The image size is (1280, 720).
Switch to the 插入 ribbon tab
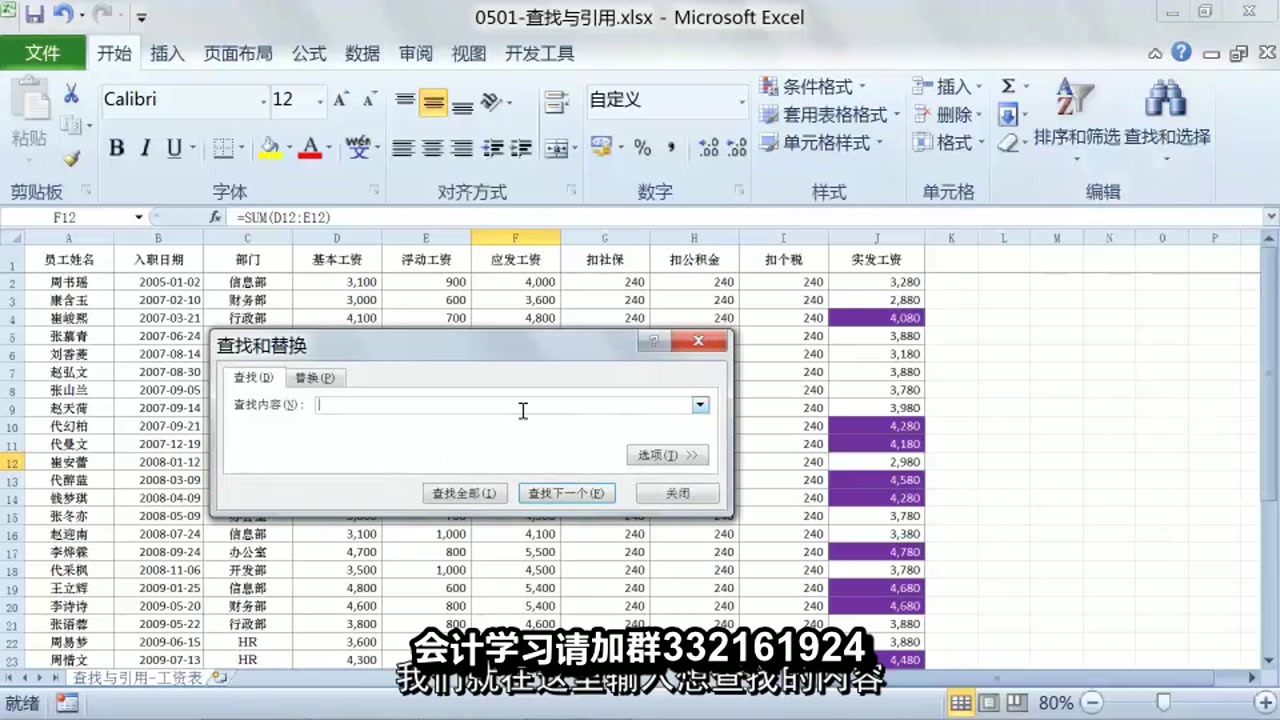(167, 54)
